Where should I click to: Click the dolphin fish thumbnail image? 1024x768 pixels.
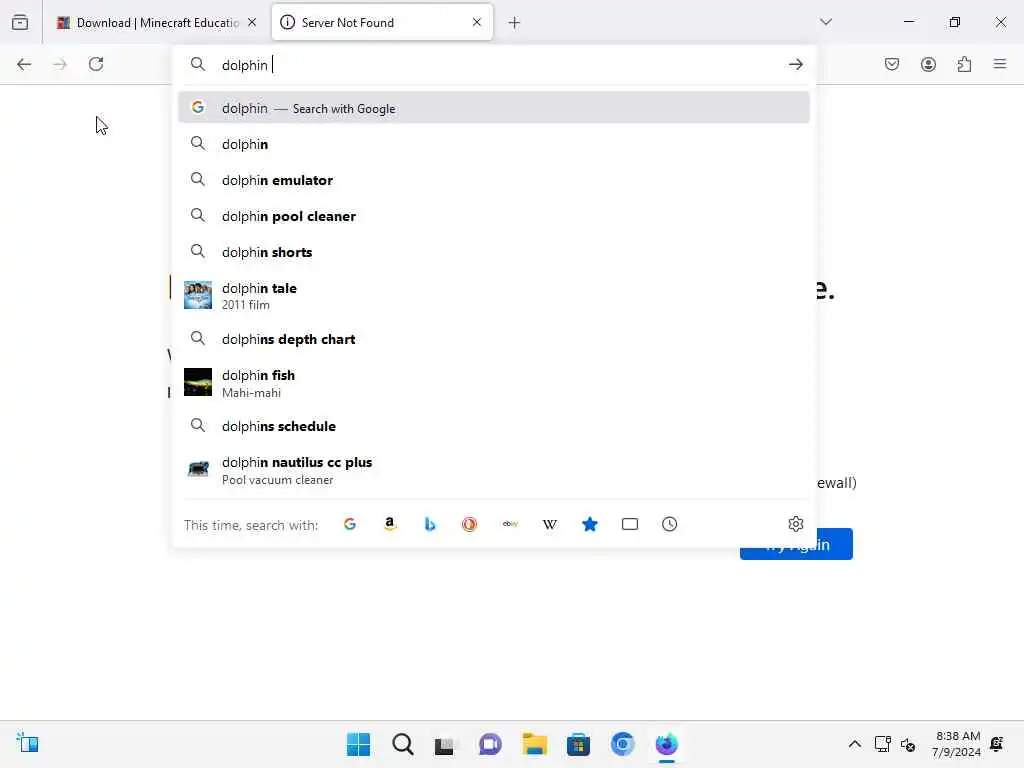coord(198,382)
